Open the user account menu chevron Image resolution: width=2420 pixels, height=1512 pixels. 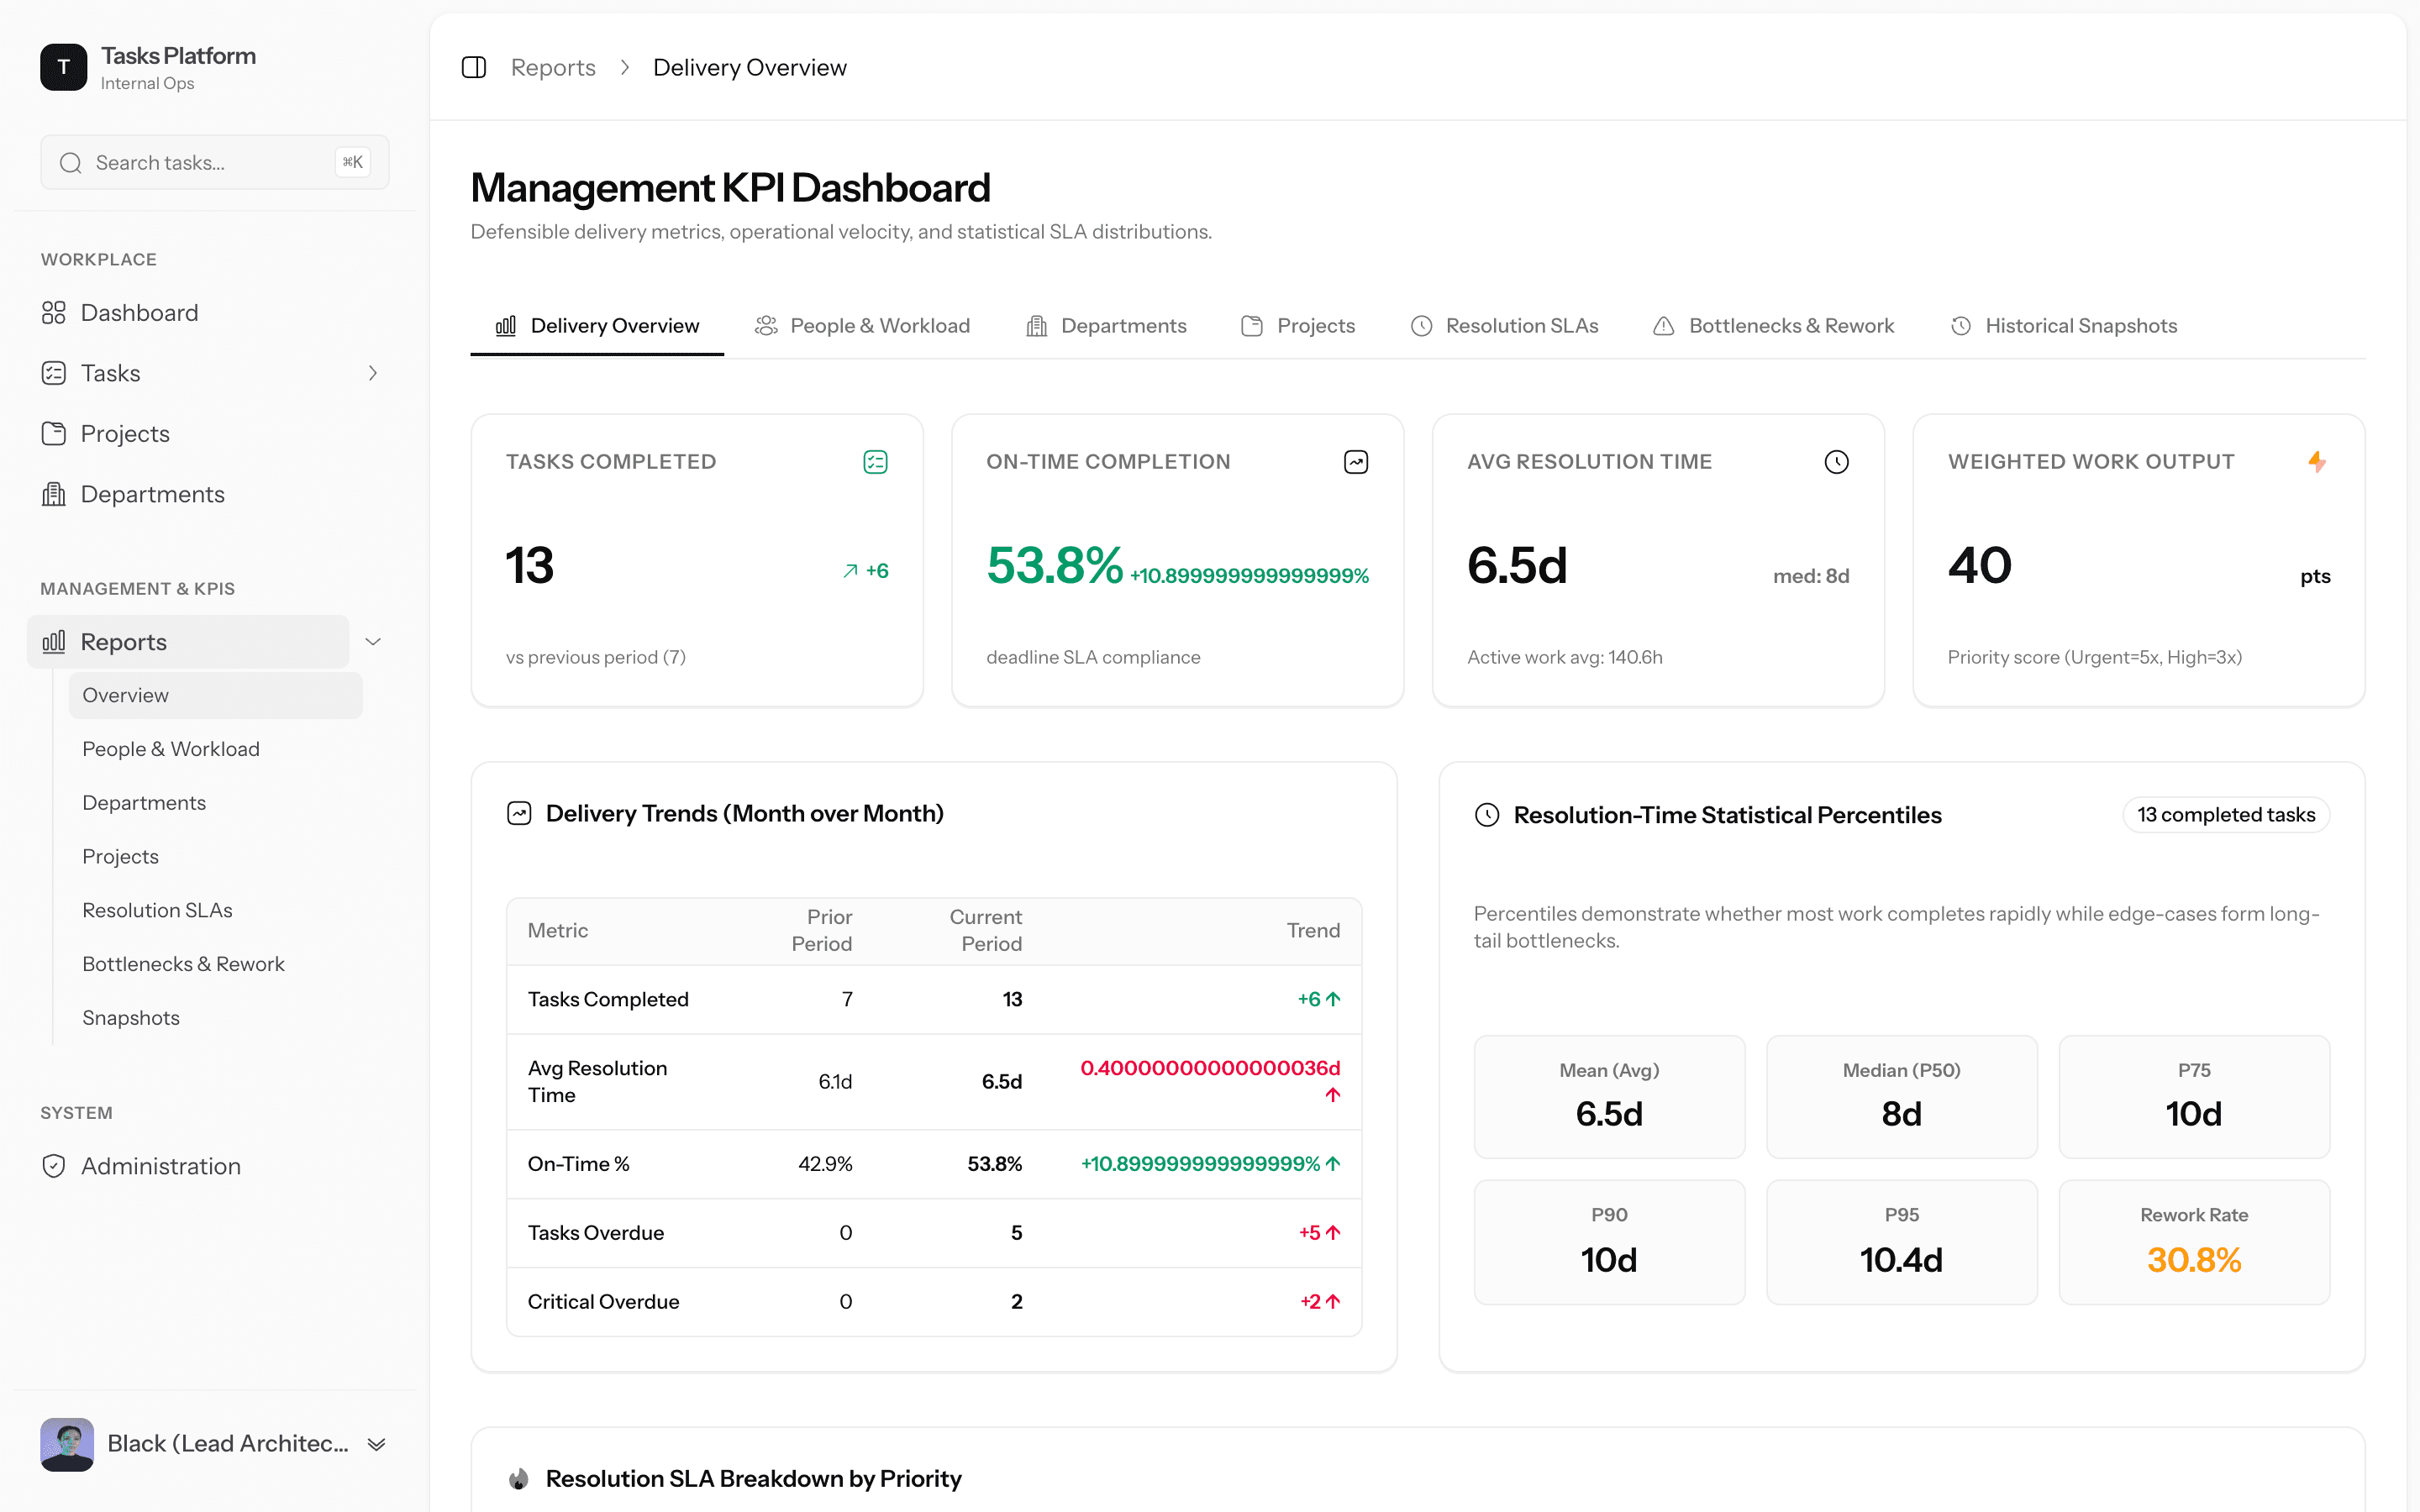pyautogui.click(x=377, y=1444)
